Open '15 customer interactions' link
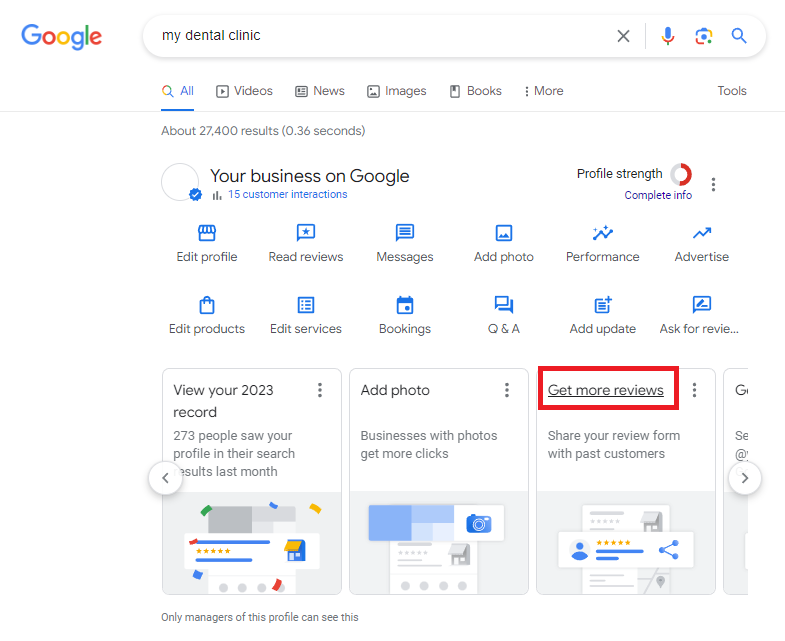The height and width of the screenshot is (641, 785). pos(287,194)
